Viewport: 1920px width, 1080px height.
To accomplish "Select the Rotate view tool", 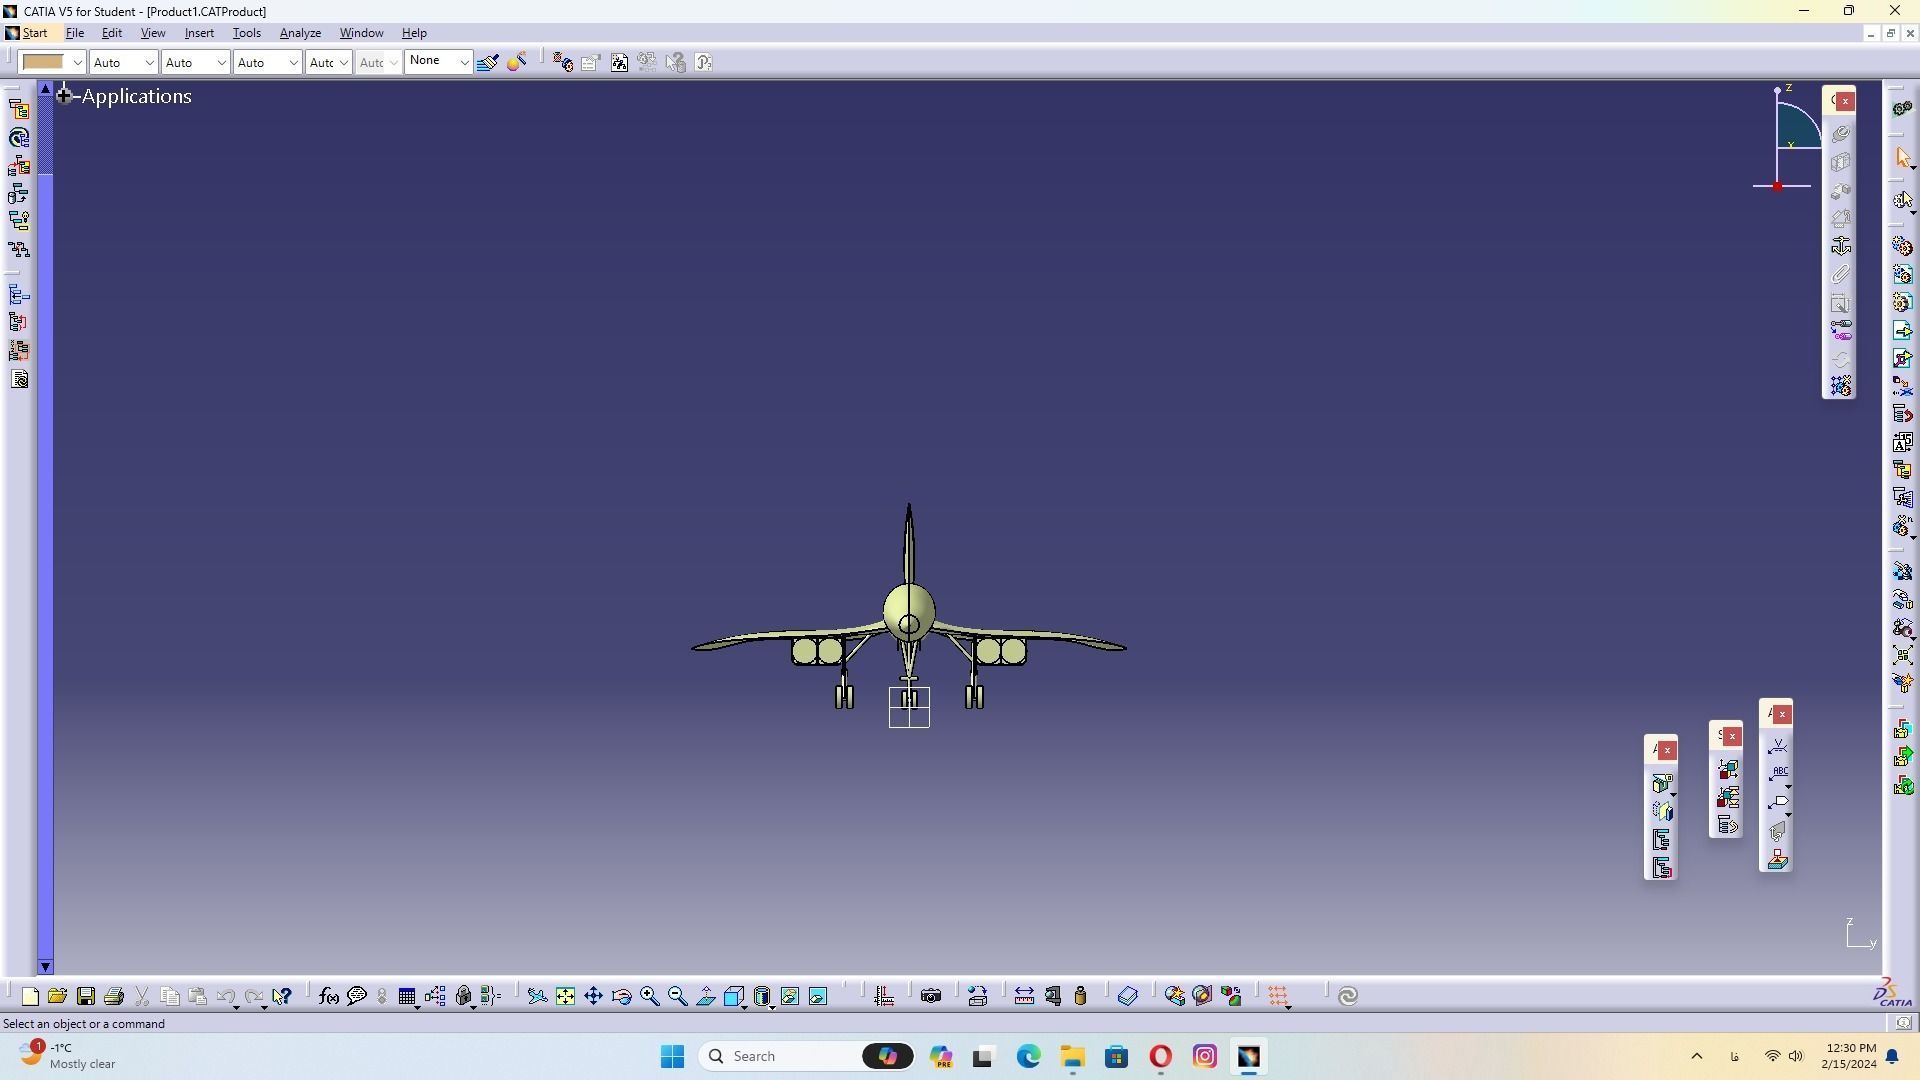I will (622, 996).
